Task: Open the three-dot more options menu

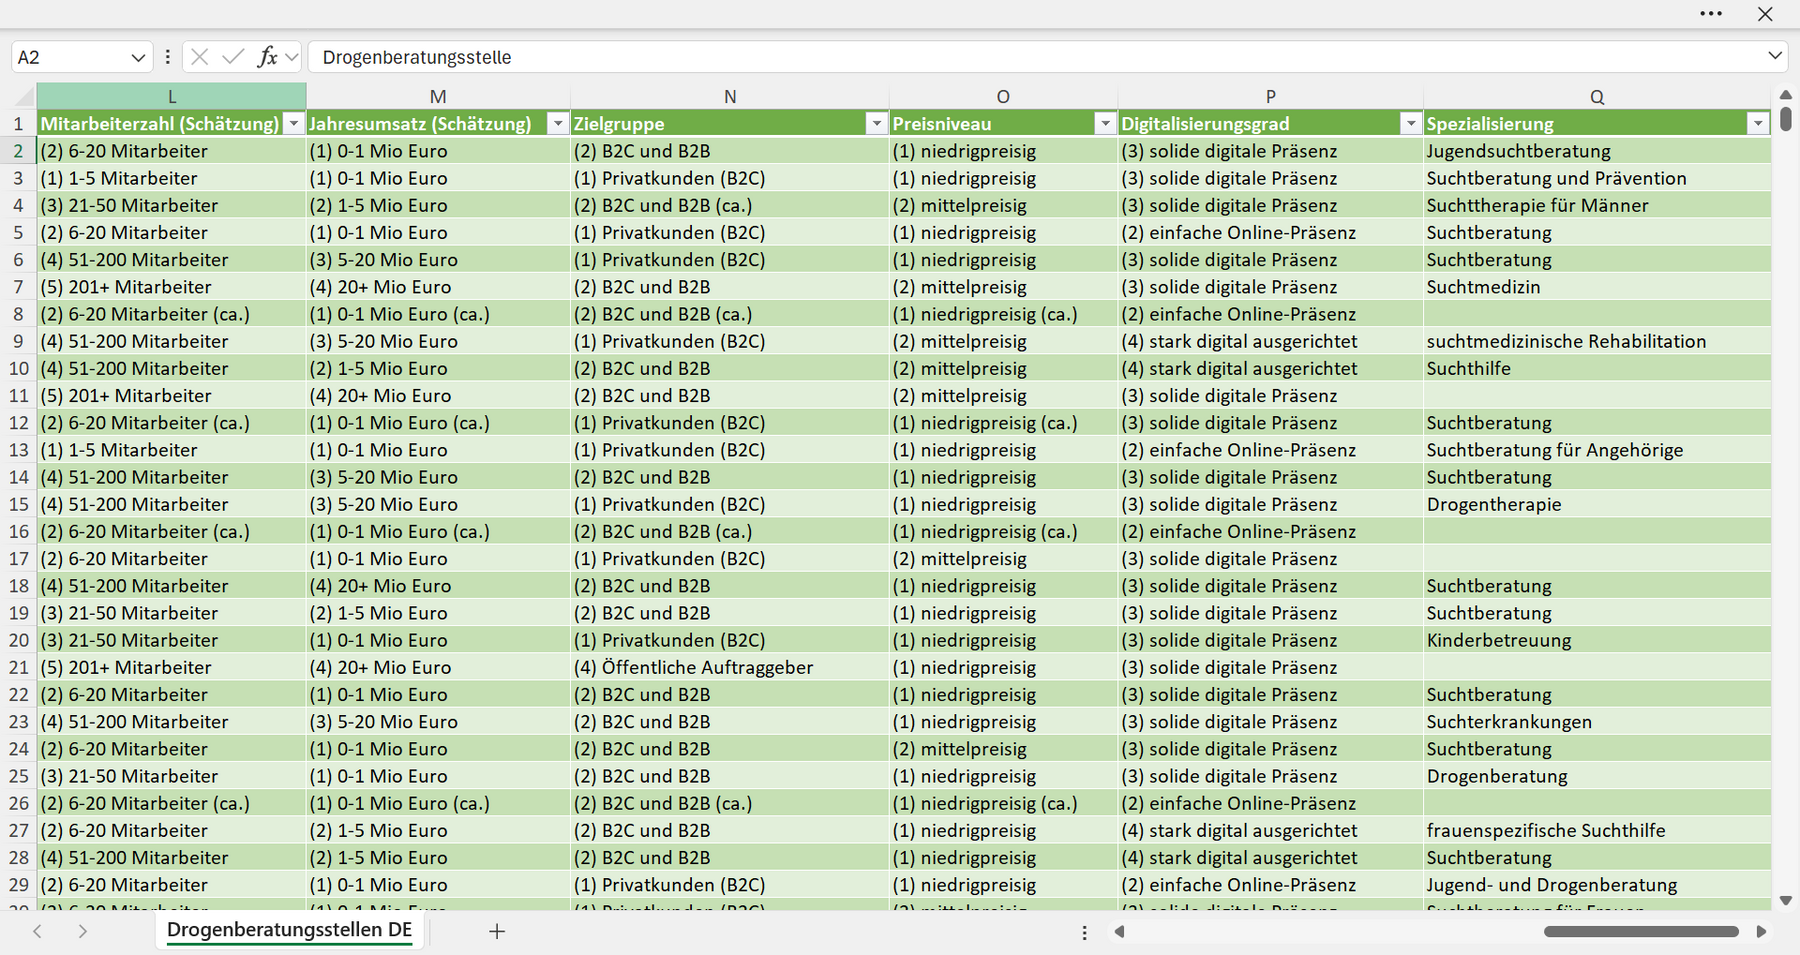Action: coord(1711,14)
